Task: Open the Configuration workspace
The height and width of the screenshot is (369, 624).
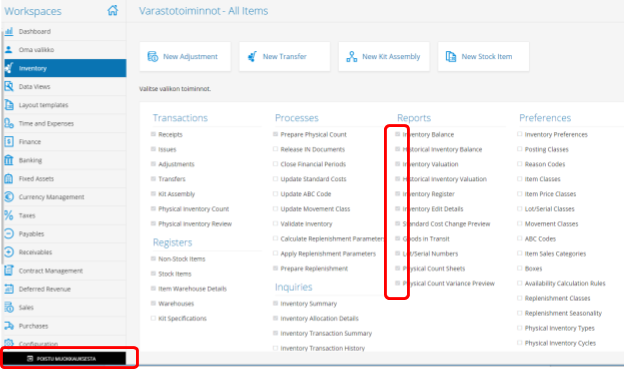Action: (38, 344)
